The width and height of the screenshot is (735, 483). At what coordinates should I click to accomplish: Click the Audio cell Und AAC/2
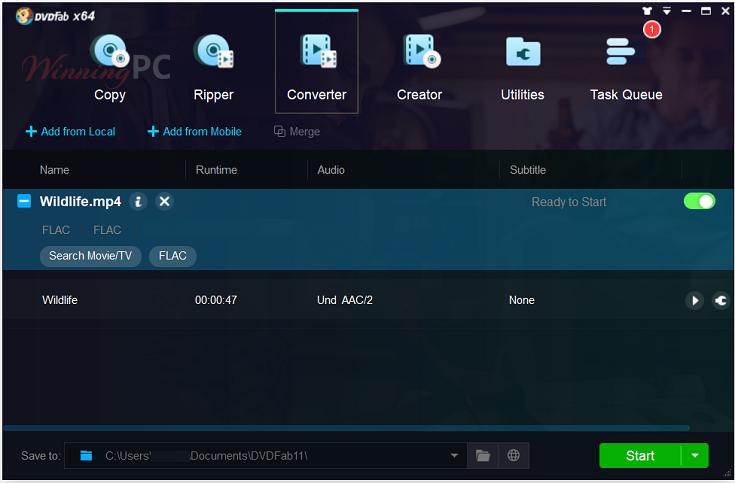(345, 300)
